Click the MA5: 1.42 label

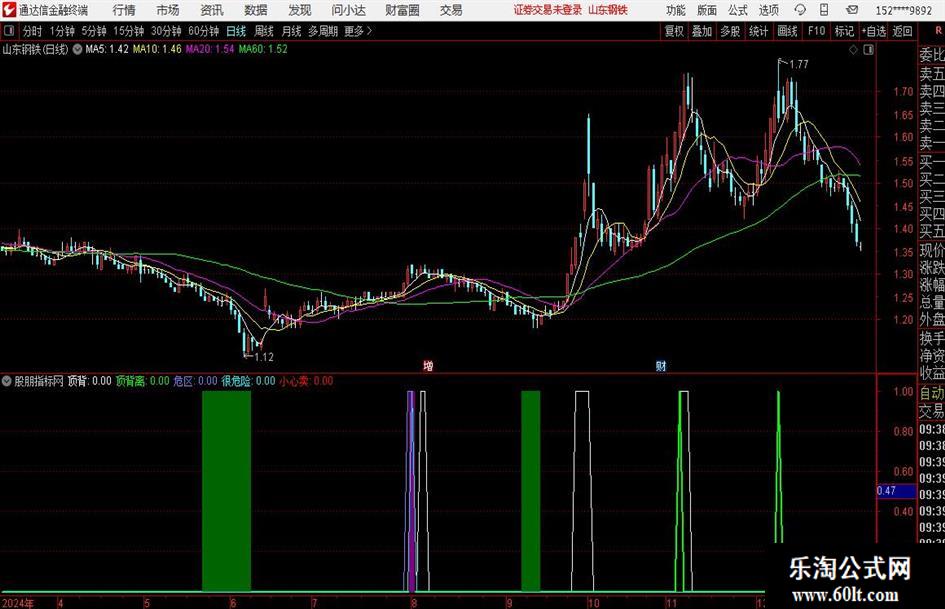(x=107, y=49)
